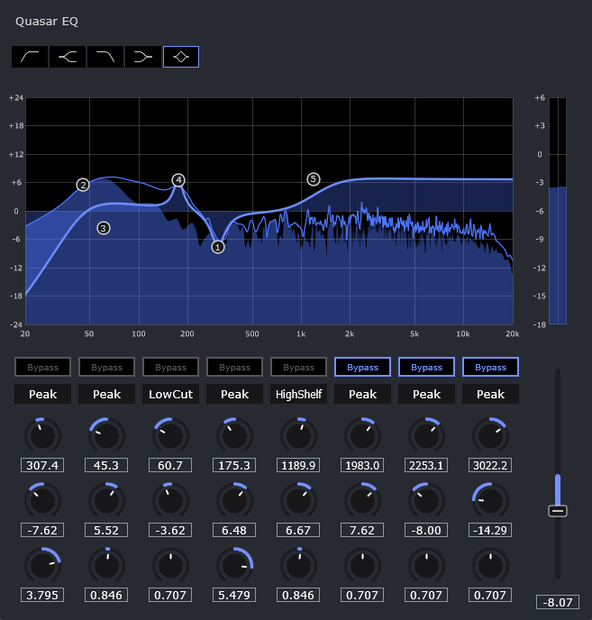Viewport: 592px width, 620px height.
Task: Click the gain knob above -14.29
Action: [490, 501]
